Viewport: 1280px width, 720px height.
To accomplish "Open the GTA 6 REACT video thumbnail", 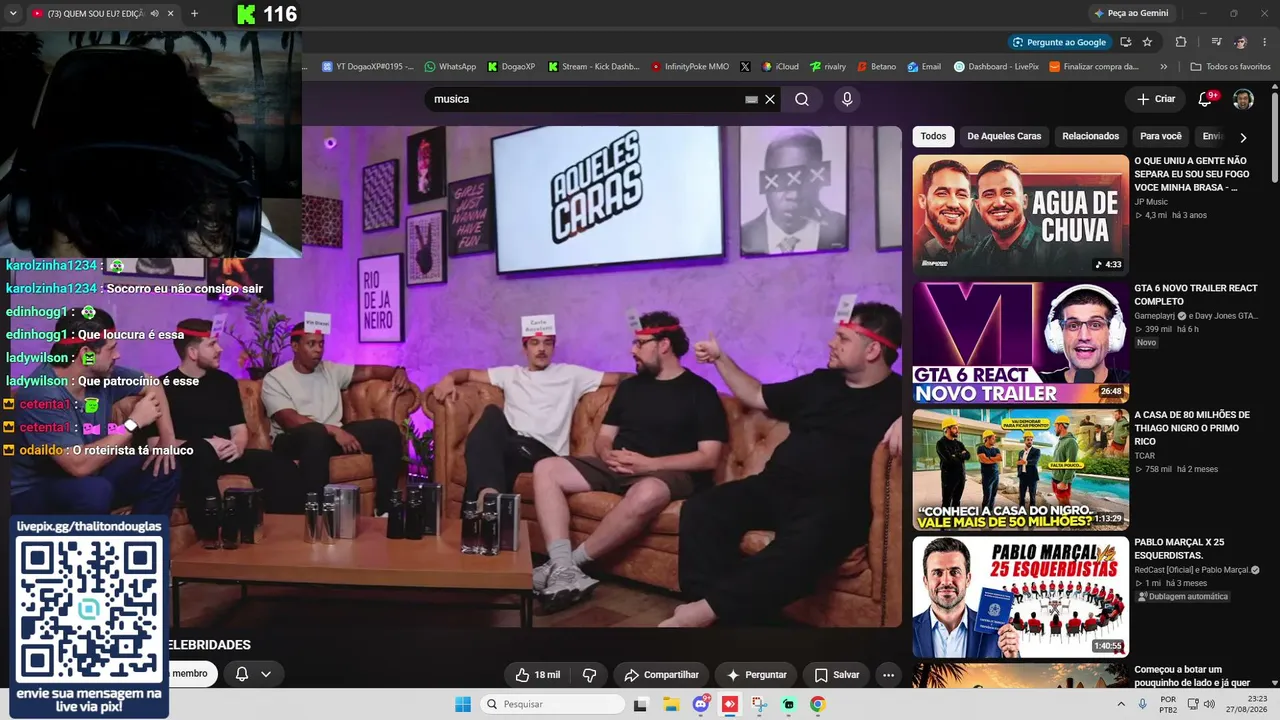I will coord(1020,342).
